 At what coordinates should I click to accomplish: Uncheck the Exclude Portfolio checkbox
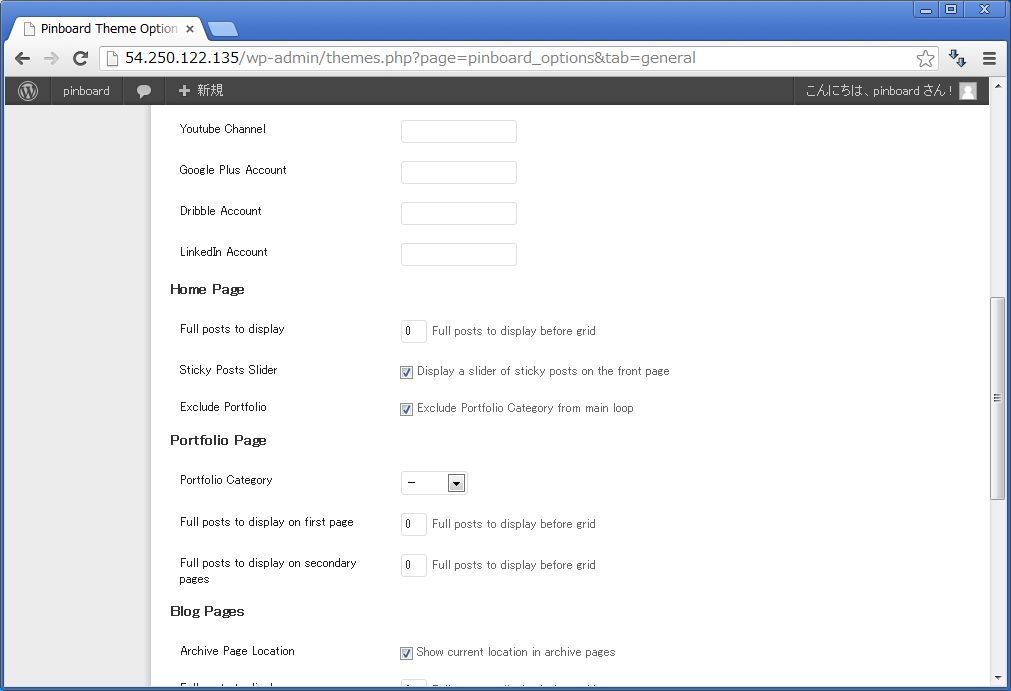click(406, 409)
